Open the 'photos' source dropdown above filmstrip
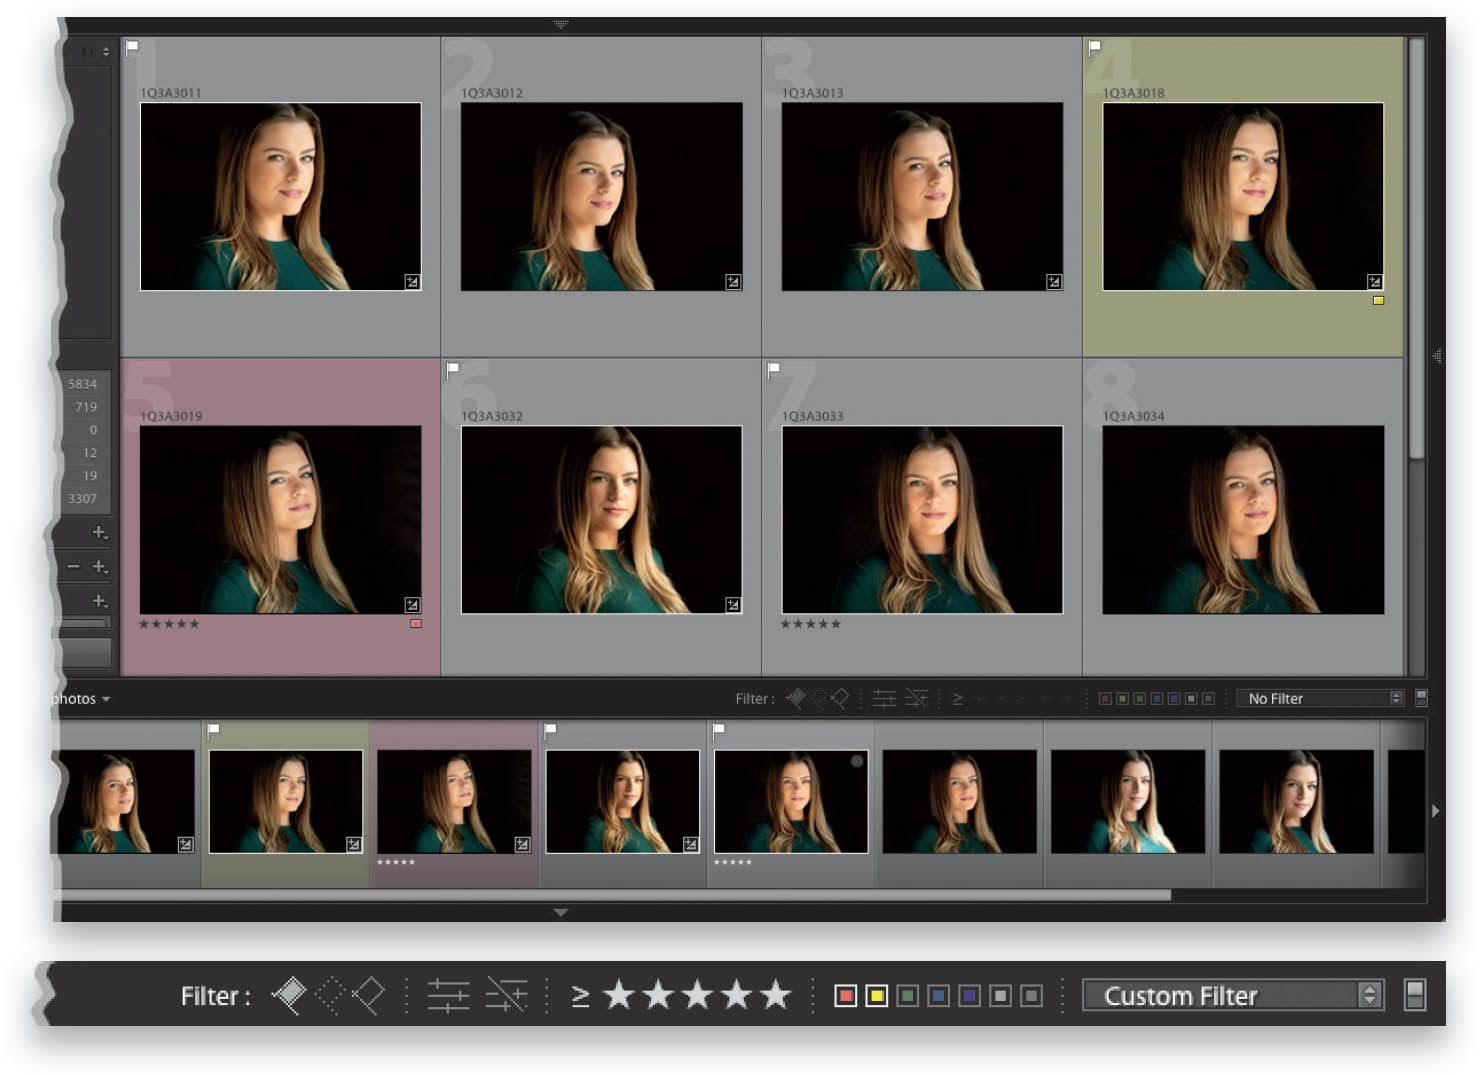The height and width of the screenshot is (1076, 1480). click(x=80, y=699)
